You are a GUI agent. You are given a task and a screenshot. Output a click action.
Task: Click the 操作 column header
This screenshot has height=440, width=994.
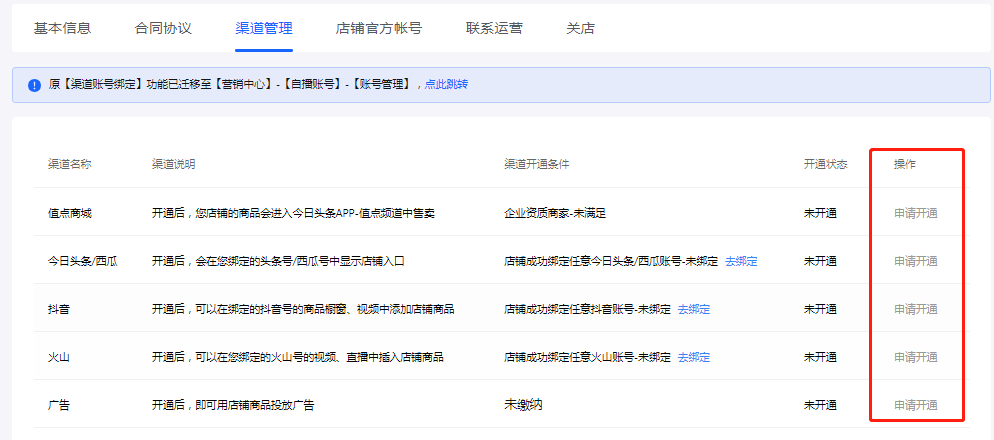pyautogui.click(x=905, y=164)
